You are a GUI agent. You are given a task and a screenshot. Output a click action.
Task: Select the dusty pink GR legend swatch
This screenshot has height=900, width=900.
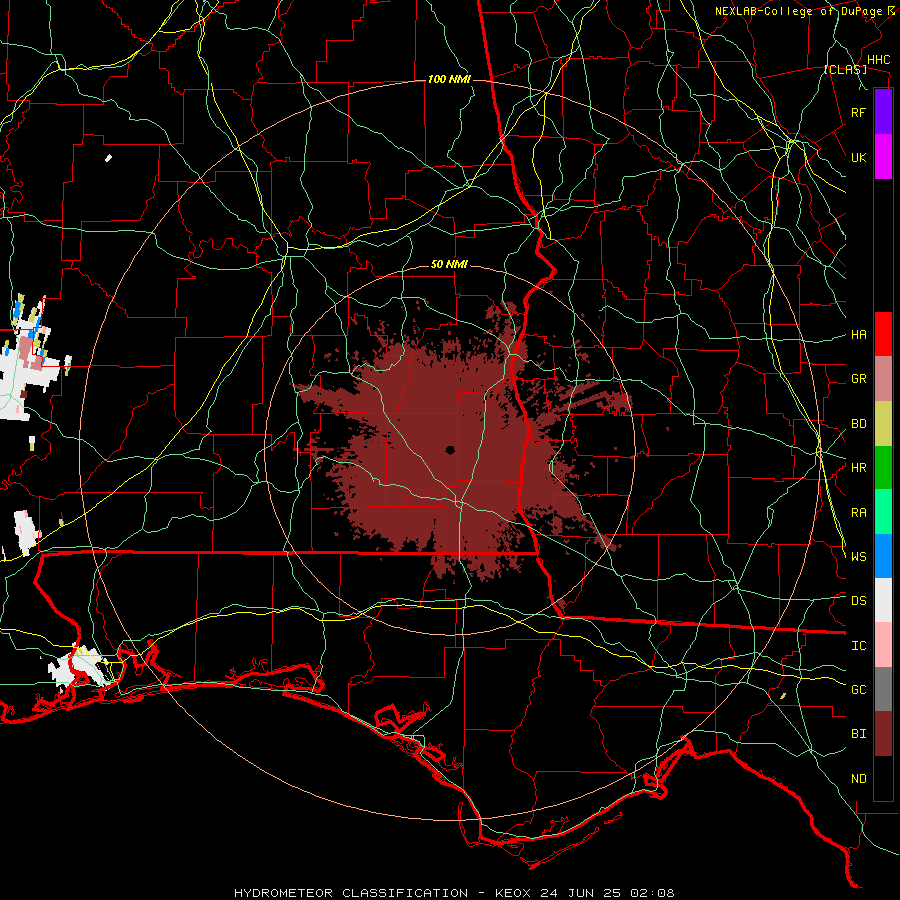pyautogui.click(x=883, y=378)
